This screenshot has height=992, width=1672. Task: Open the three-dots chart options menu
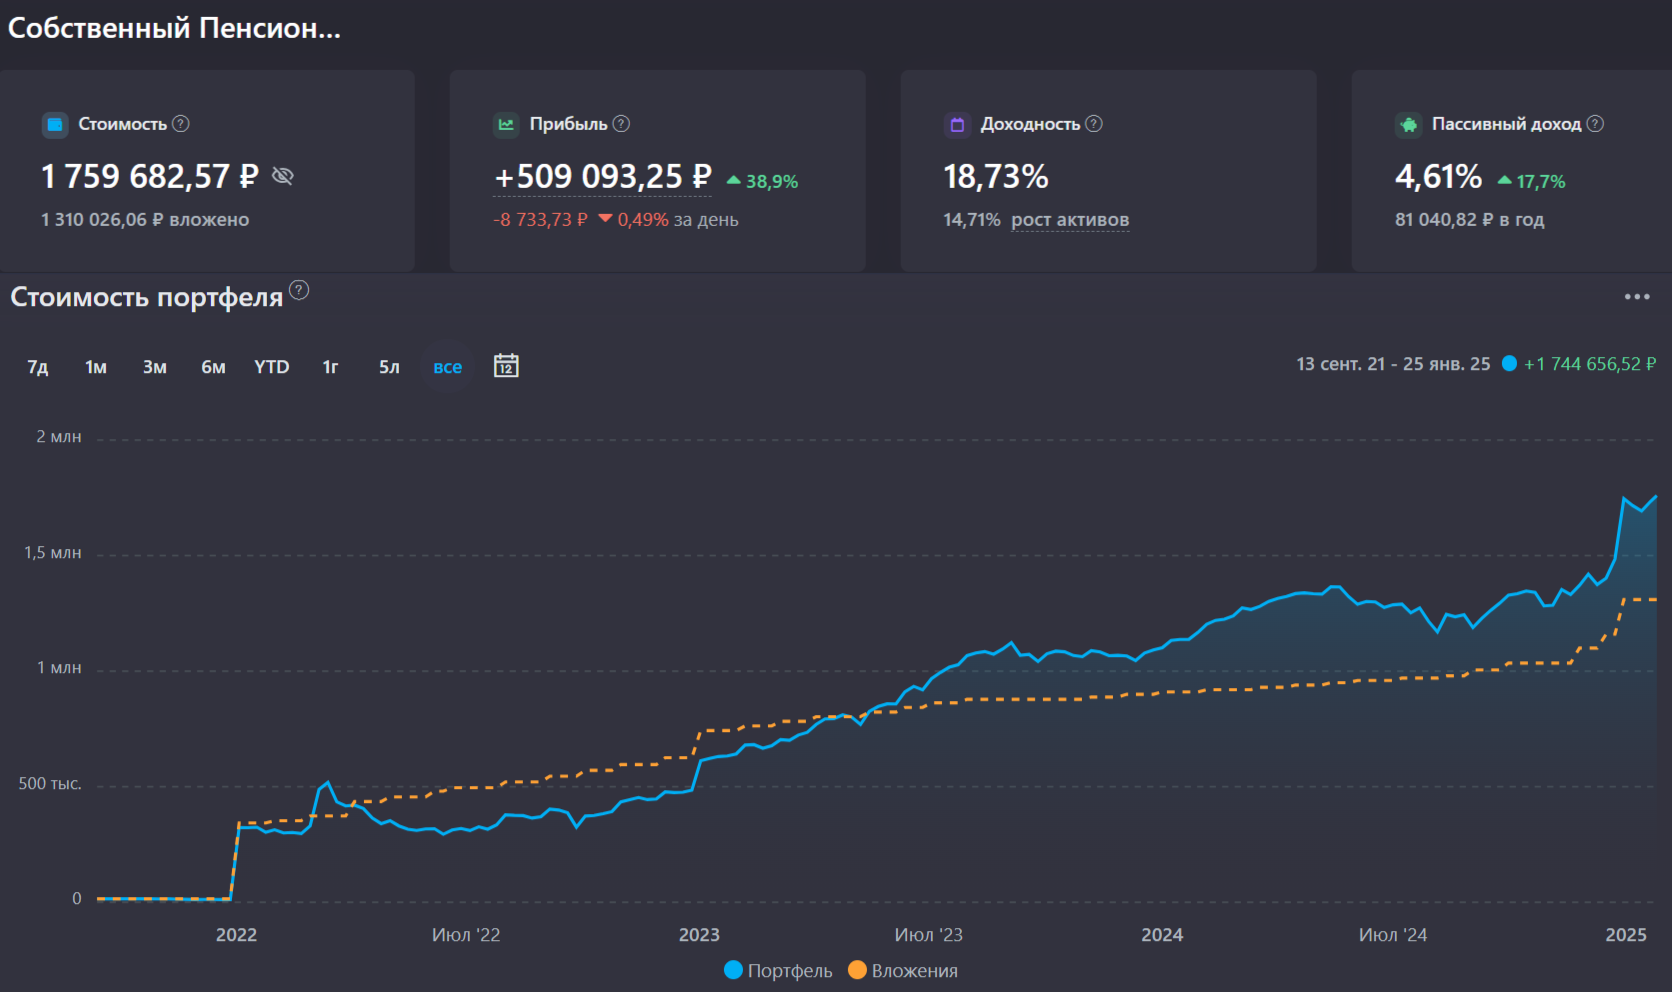(x=1636, y=297)
